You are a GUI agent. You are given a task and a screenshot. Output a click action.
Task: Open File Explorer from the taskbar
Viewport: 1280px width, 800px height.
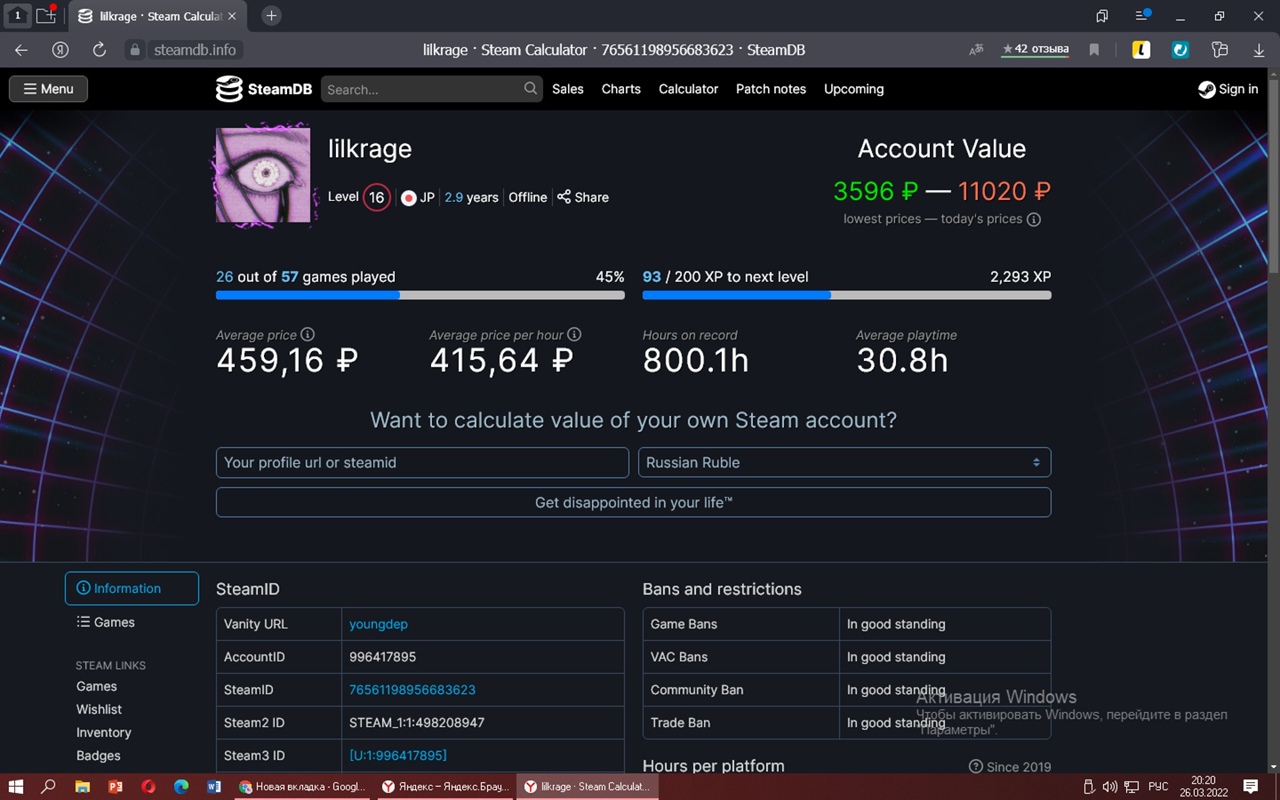tap(82, 787)
